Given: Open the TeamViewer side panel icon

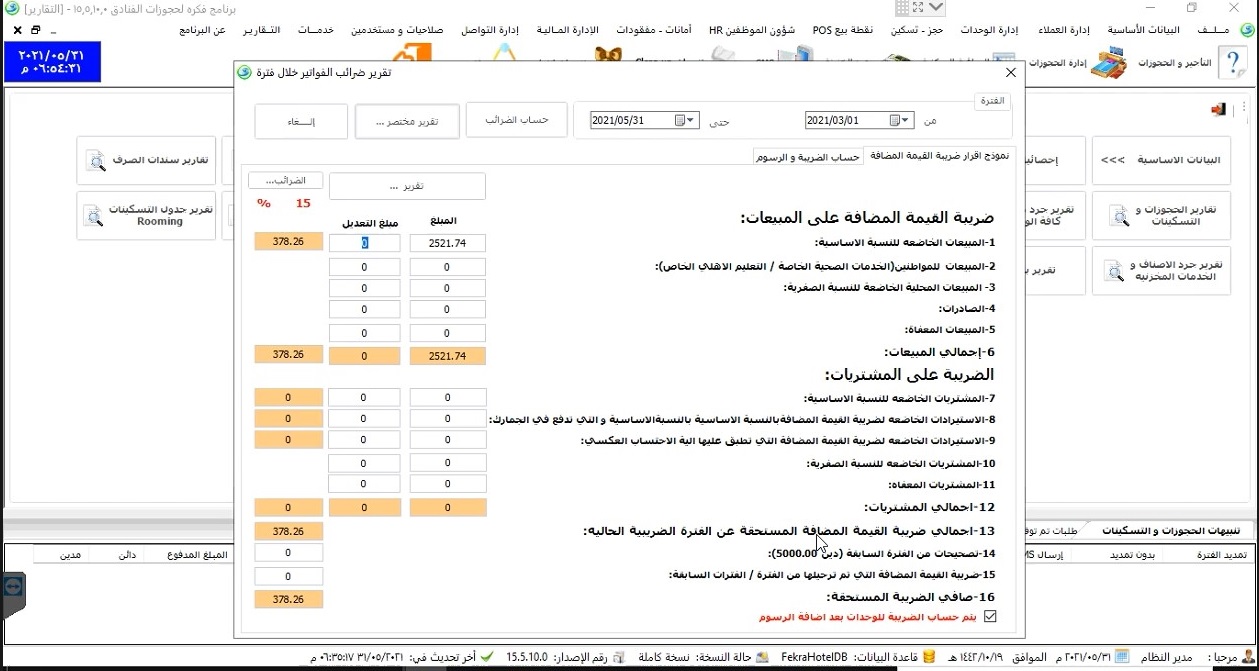Looking at the screenshot, I should click(12, 588).
